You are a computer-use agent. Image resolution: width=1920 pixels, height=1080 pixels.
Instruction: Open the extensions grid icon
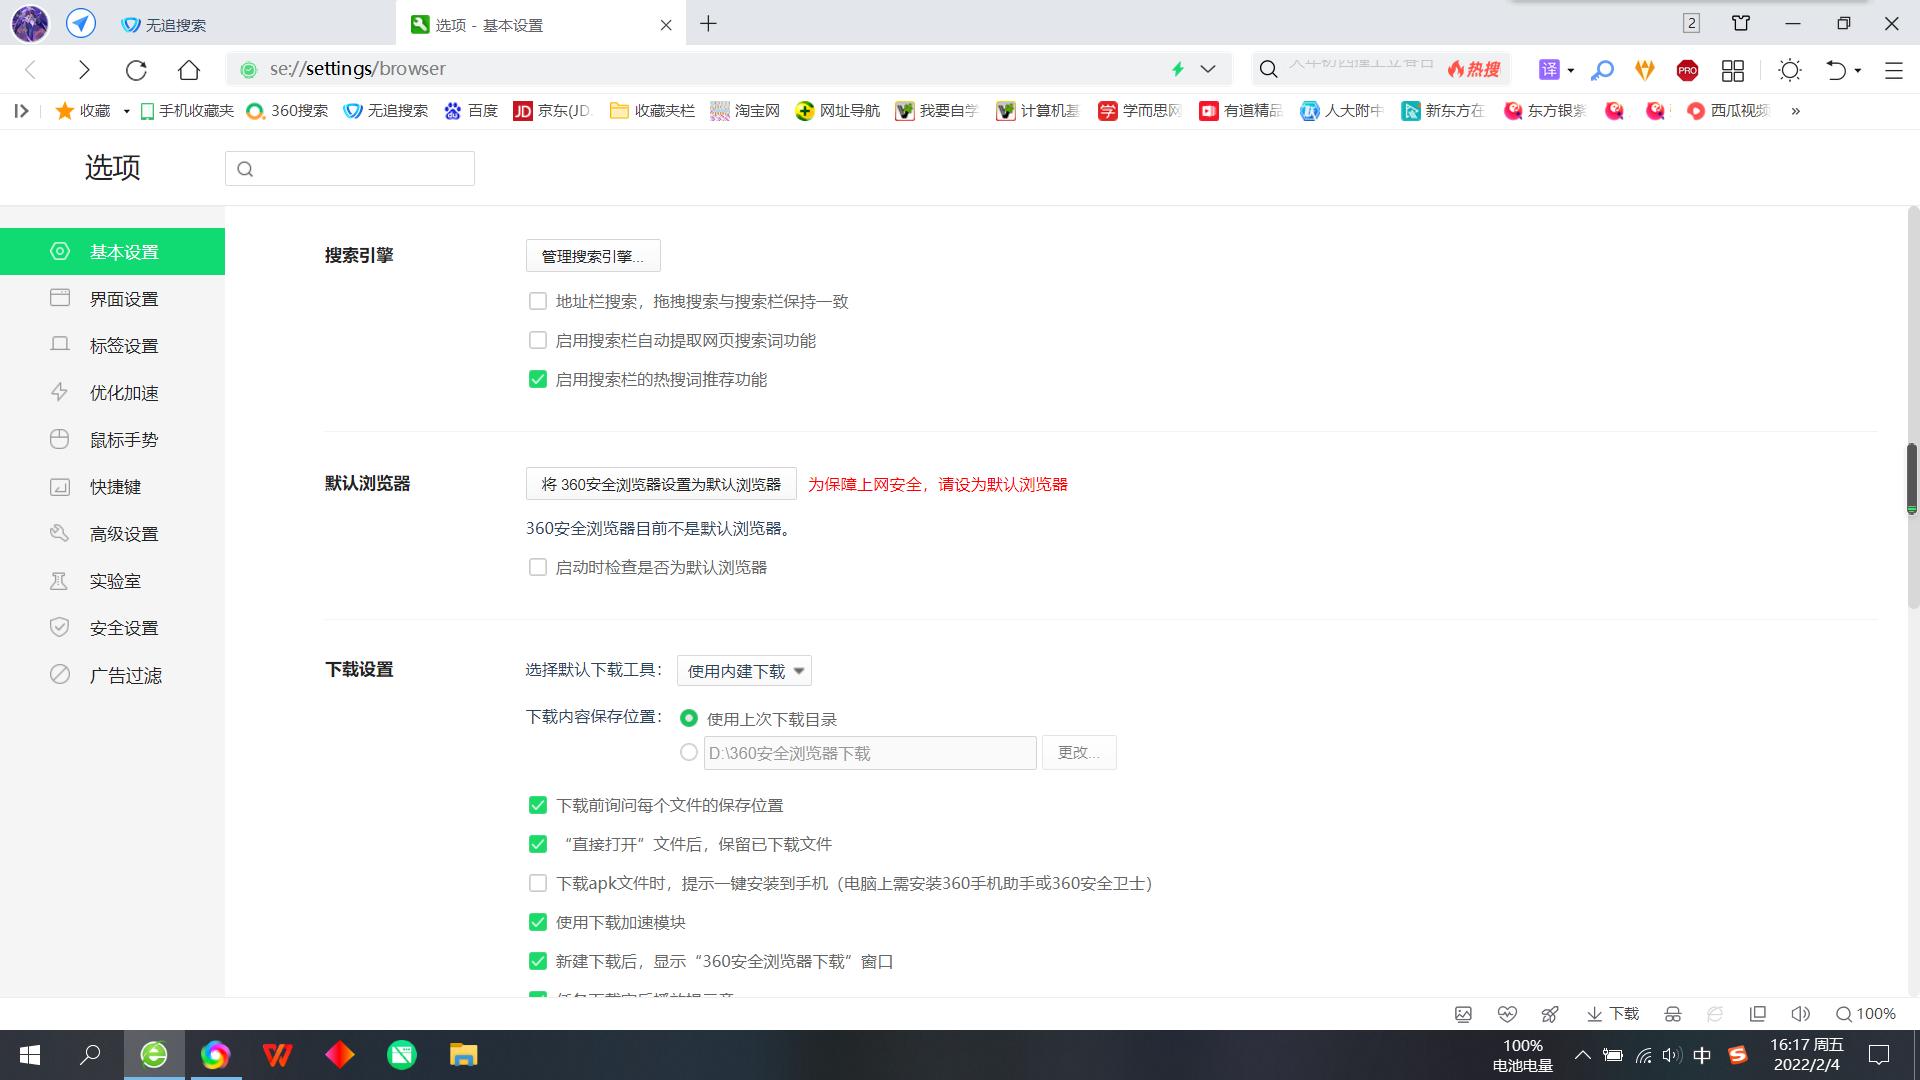pyautogui.click(x=1733, y=70)
